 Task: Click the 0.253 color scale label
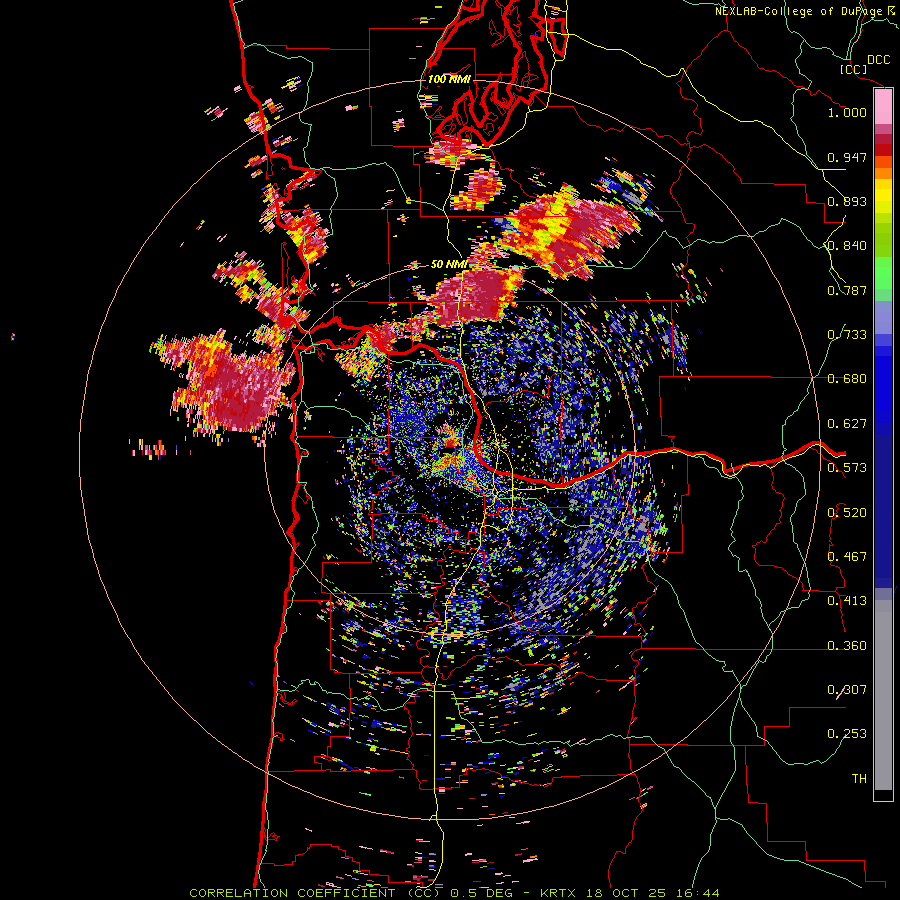[847, 734]
